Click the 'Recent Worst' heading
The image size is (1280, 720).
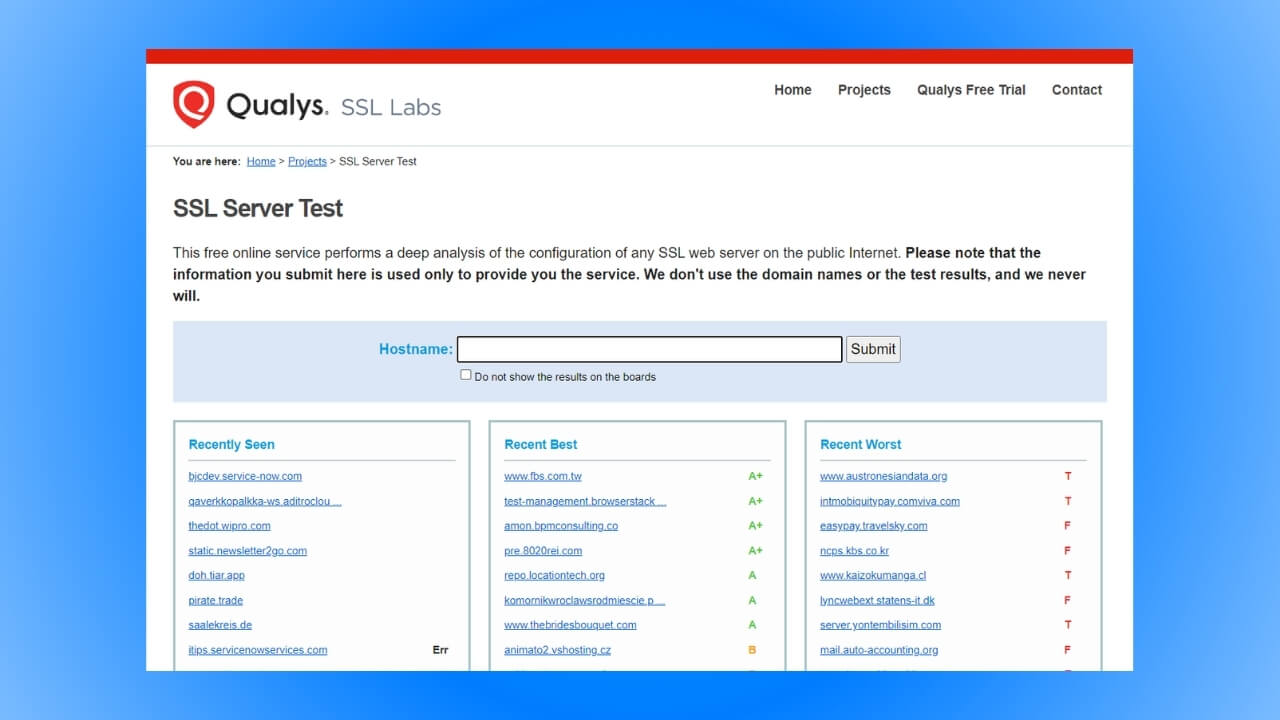point(861,444)
